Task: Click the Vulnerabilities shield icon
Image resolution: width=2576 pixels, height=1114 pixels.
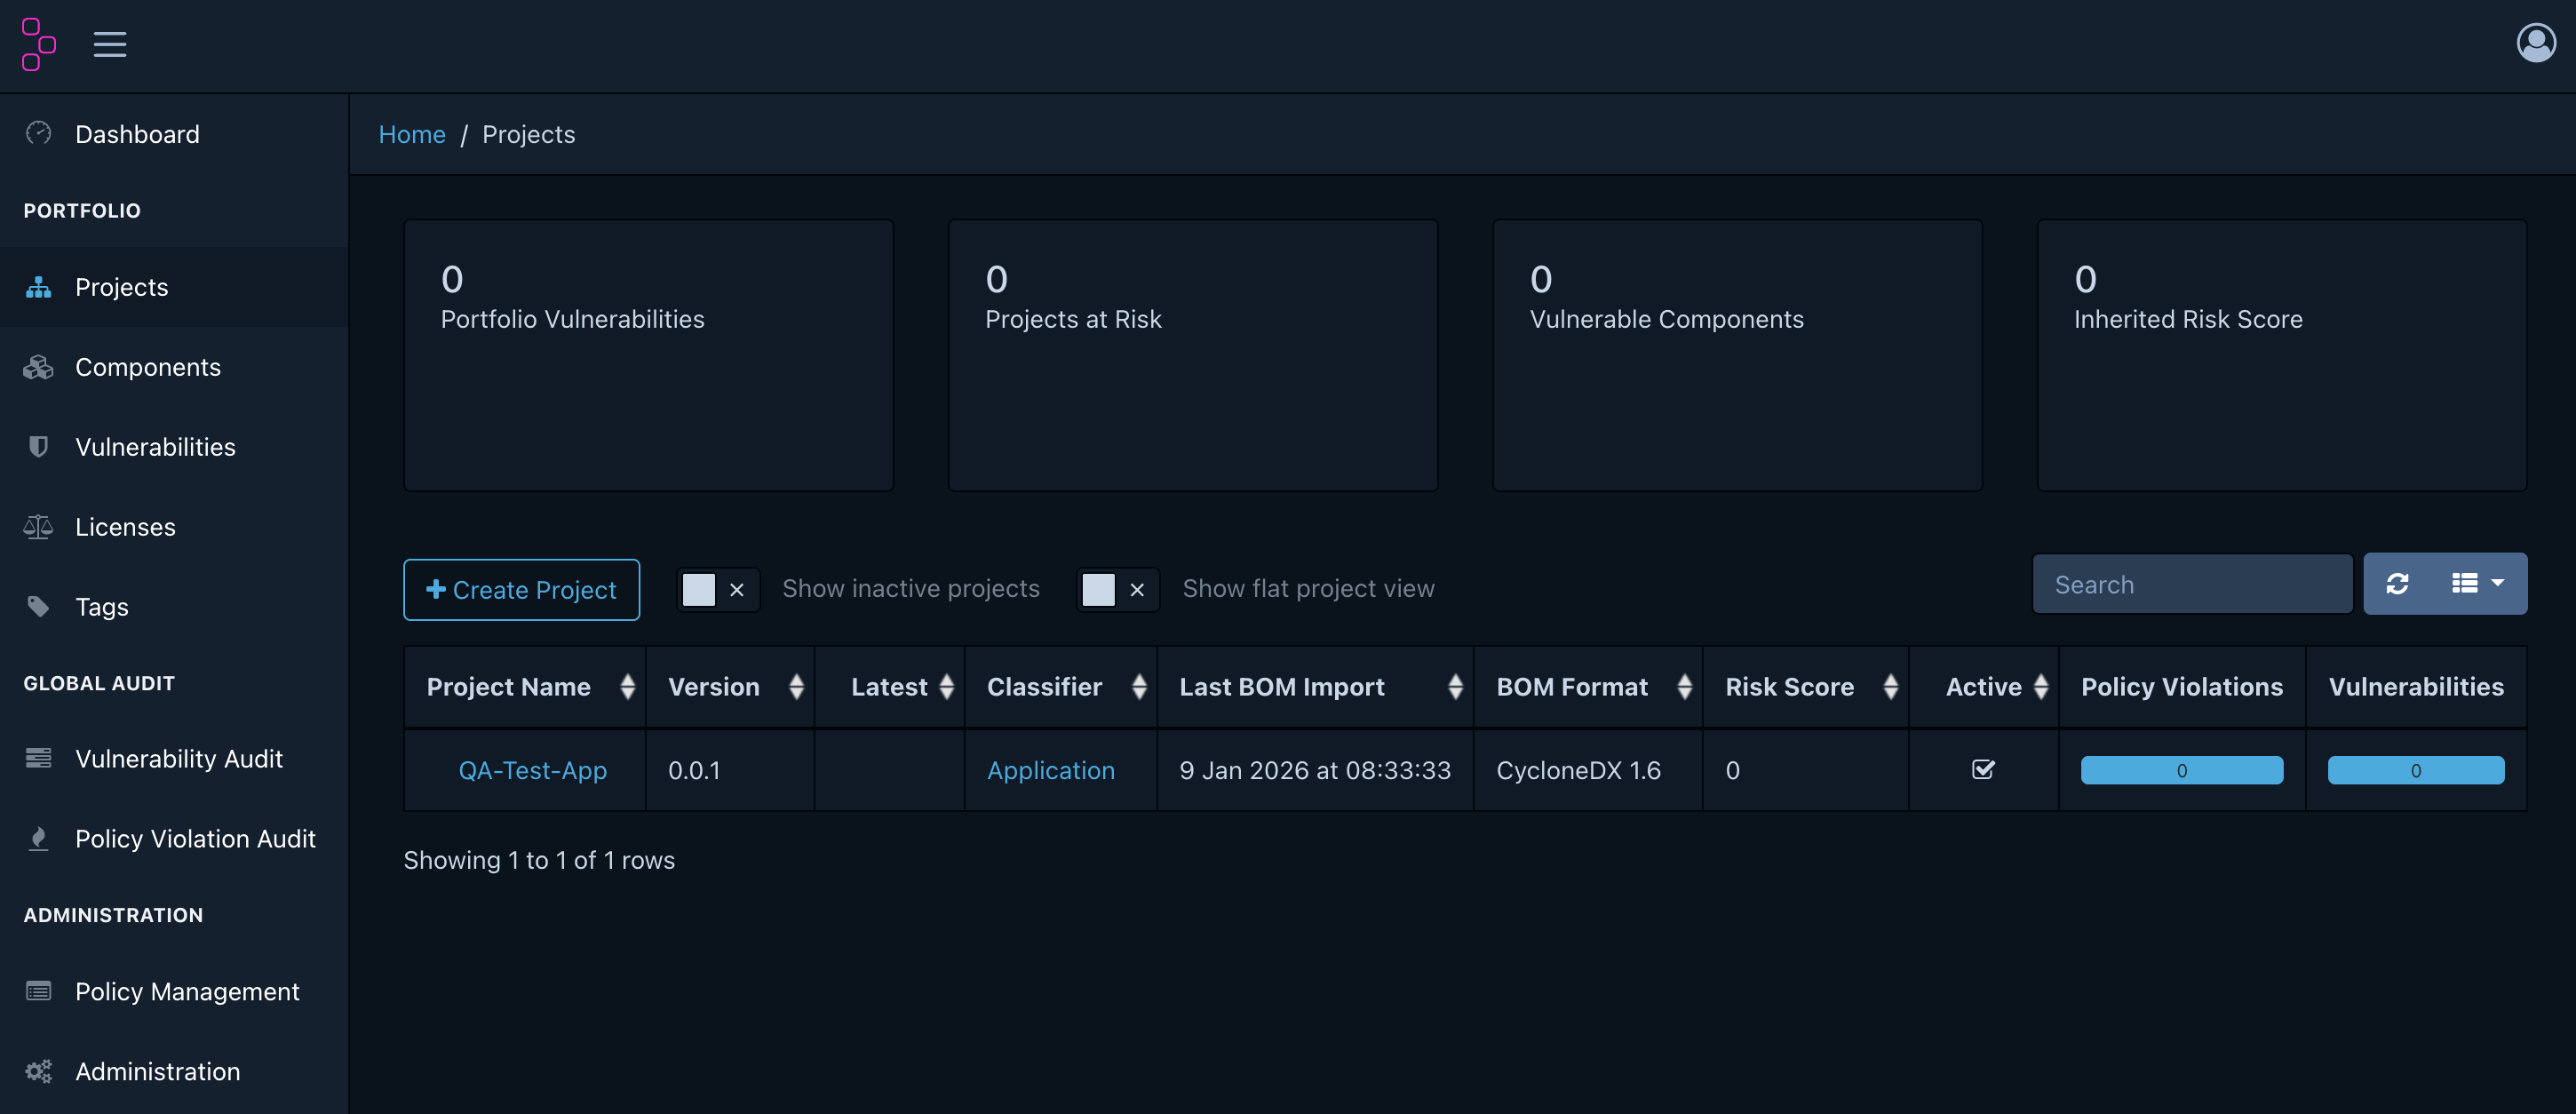Action: coord(38,447)
